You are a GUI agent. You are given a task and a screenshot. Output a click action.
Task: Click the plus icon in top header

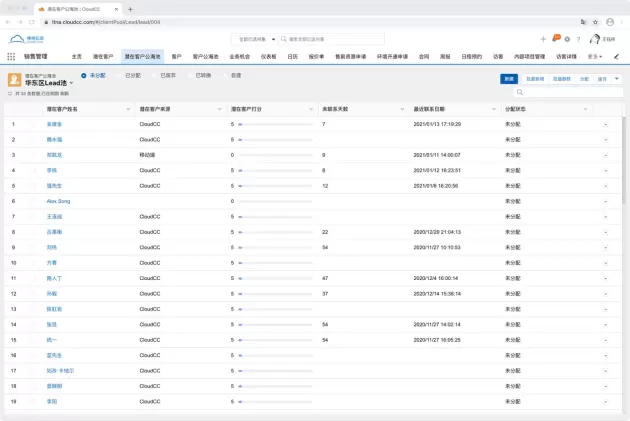(x=543, y=39)
